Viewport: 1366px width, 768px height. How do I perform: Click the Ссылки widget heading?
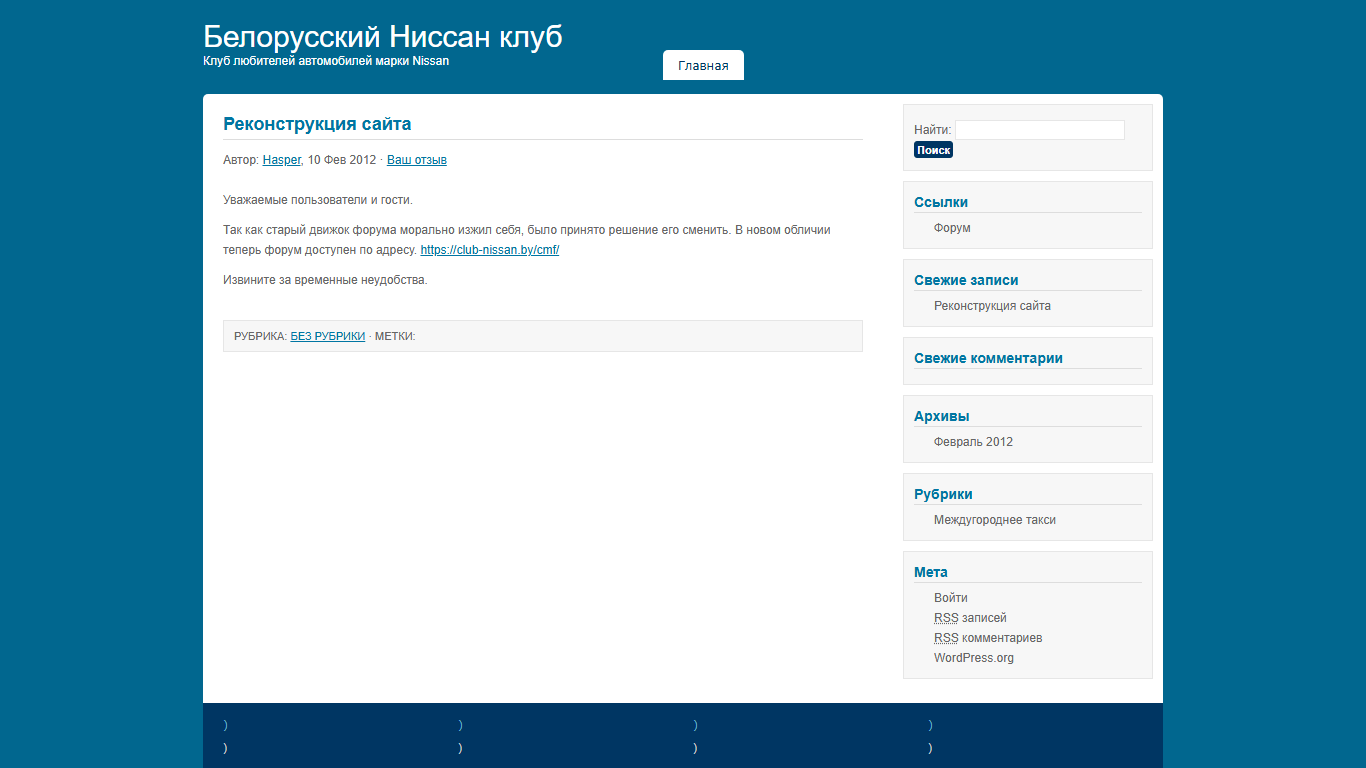coord(941,202)
